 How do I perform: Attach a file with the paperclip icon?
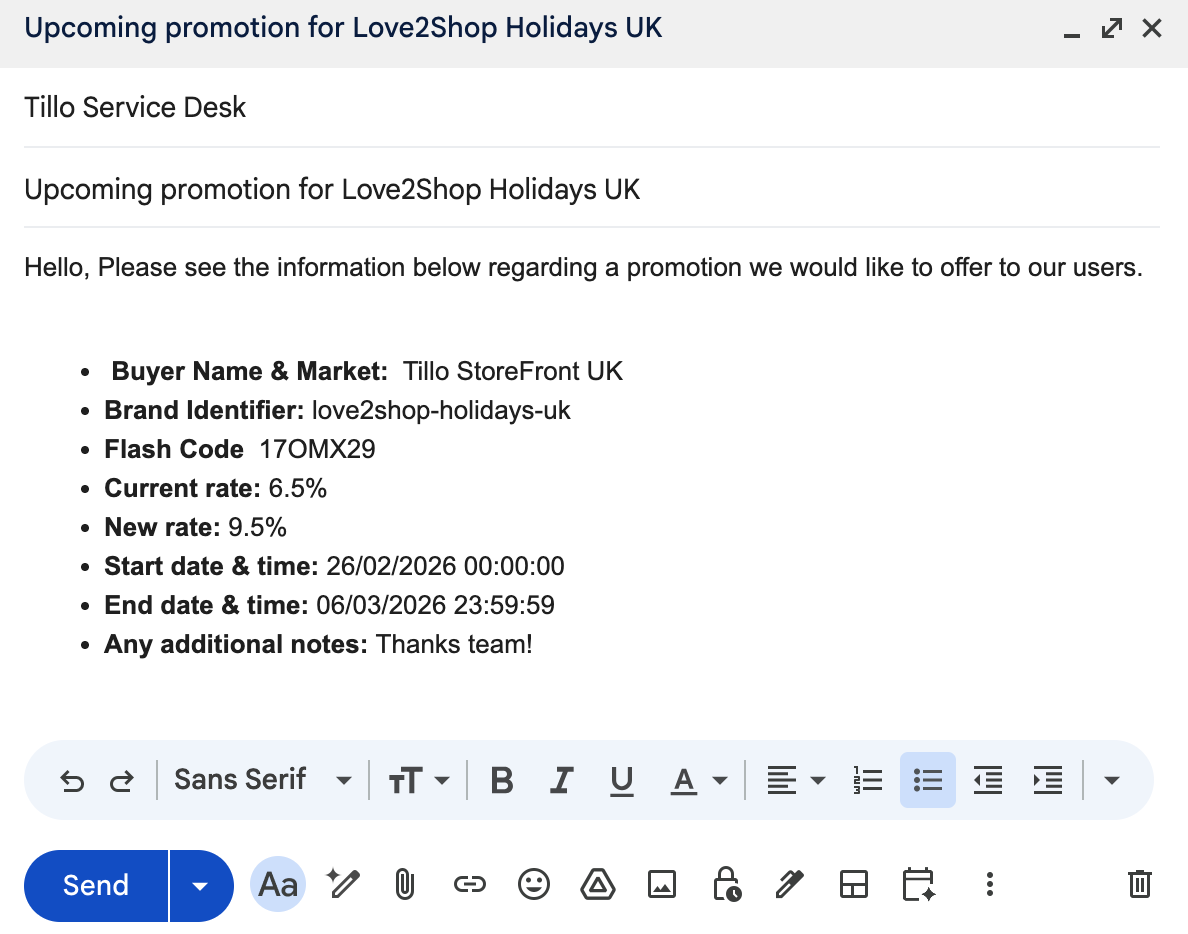click(404, 885)
